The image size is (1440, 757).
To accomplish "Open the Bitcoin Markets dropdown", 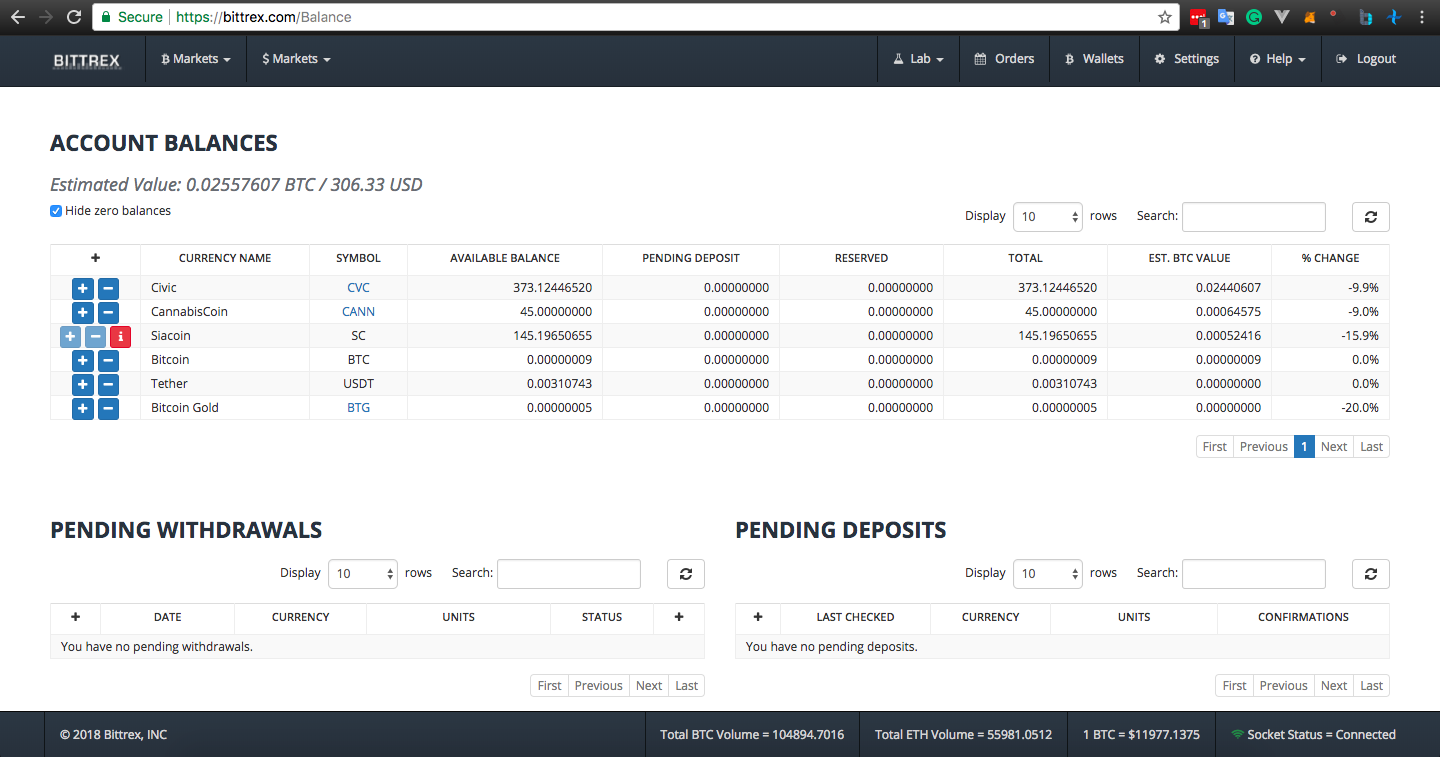I will 196,59.
